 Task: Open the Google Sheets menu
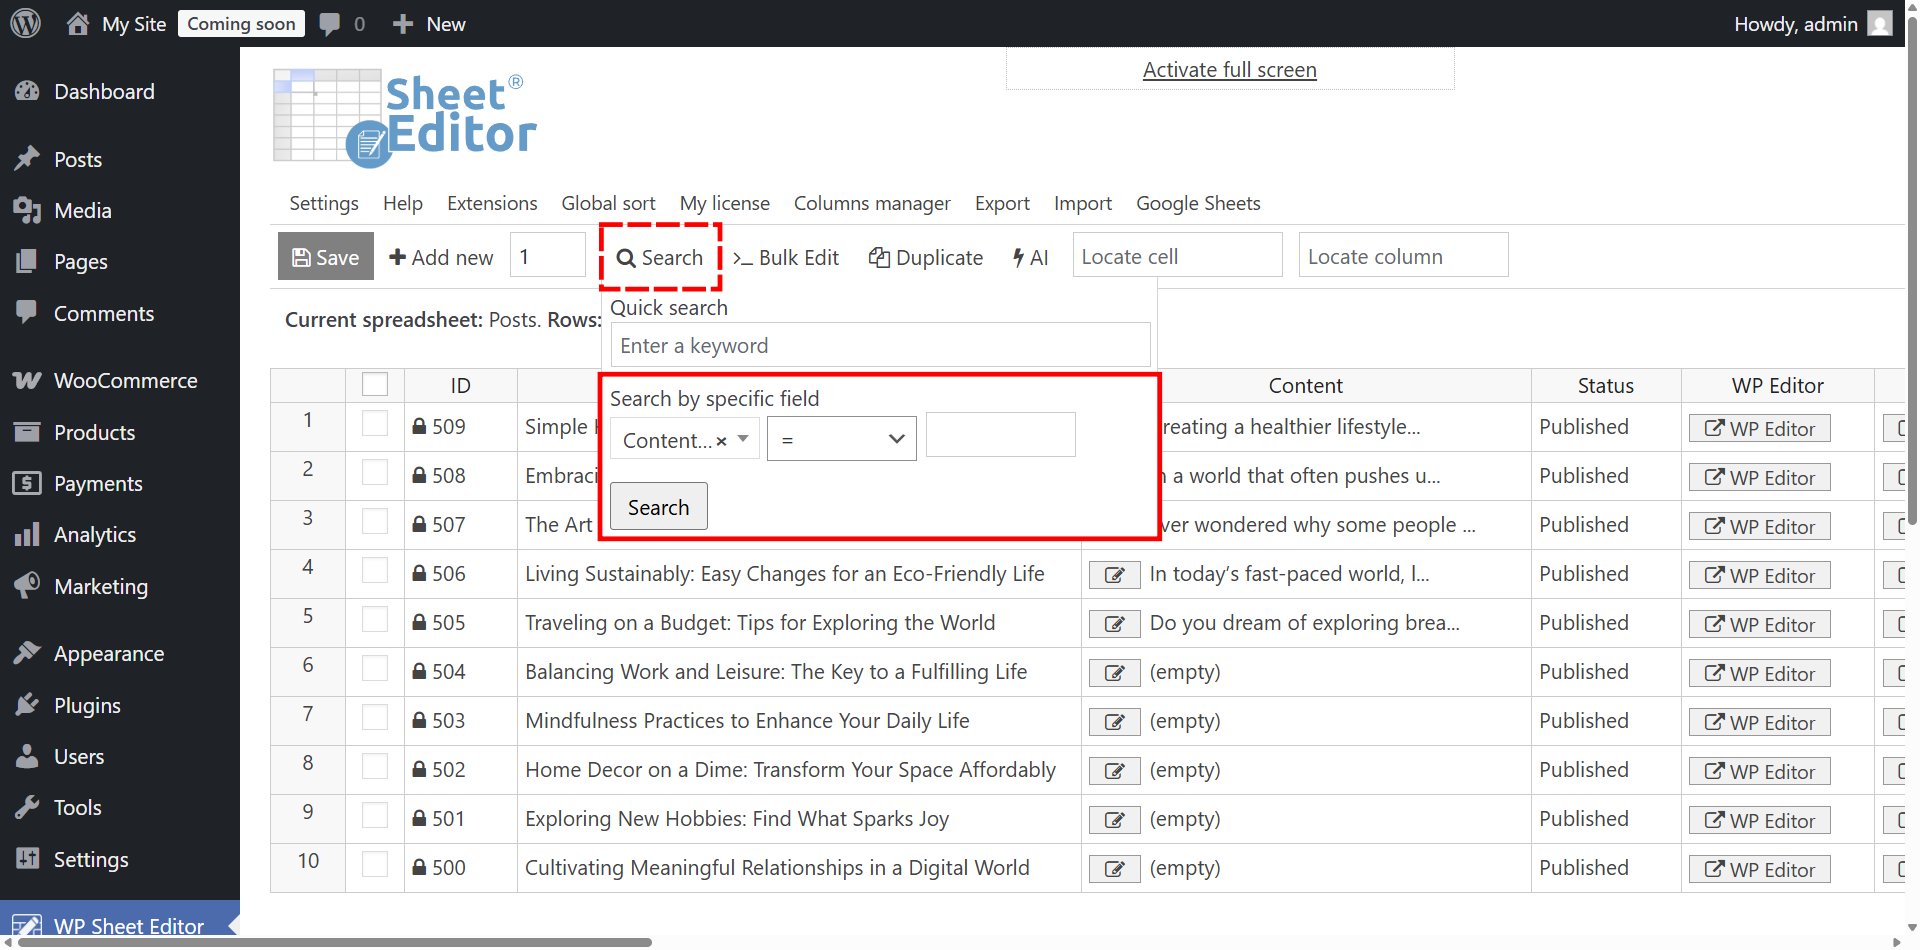[1198, 203]
